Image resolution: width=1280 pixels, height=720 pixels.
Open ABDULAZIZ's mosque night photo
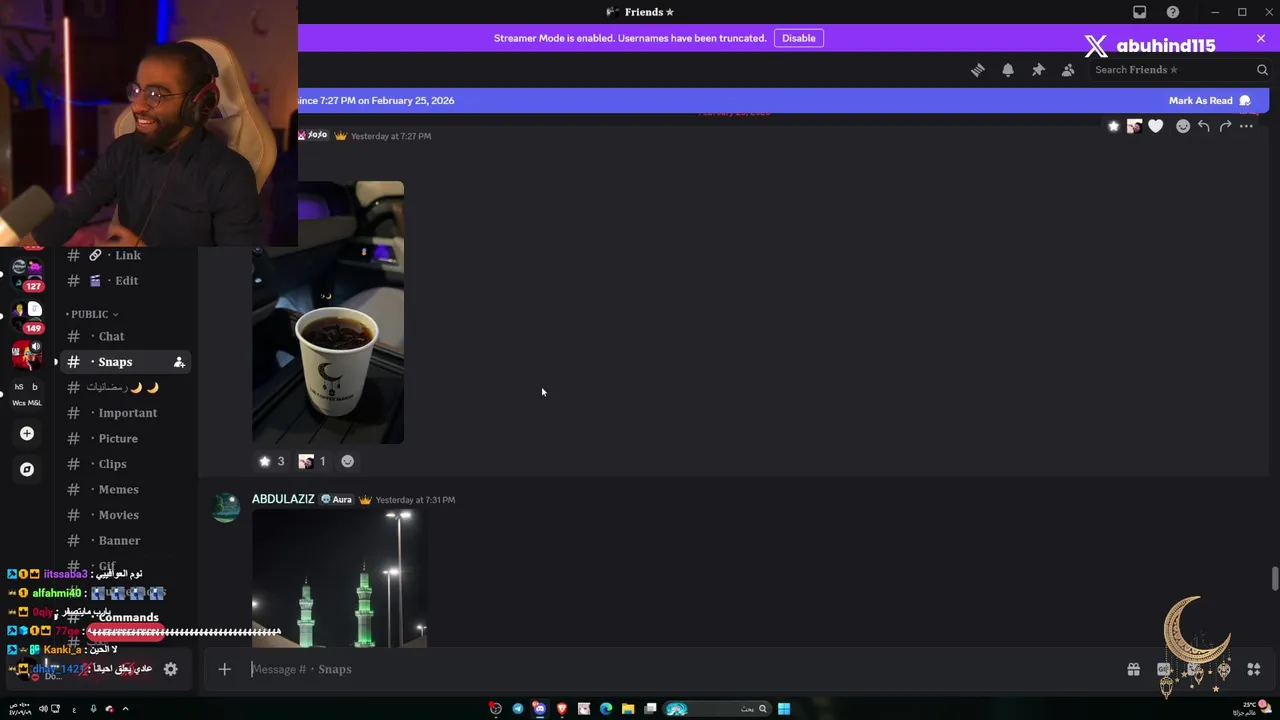(340, 579)
